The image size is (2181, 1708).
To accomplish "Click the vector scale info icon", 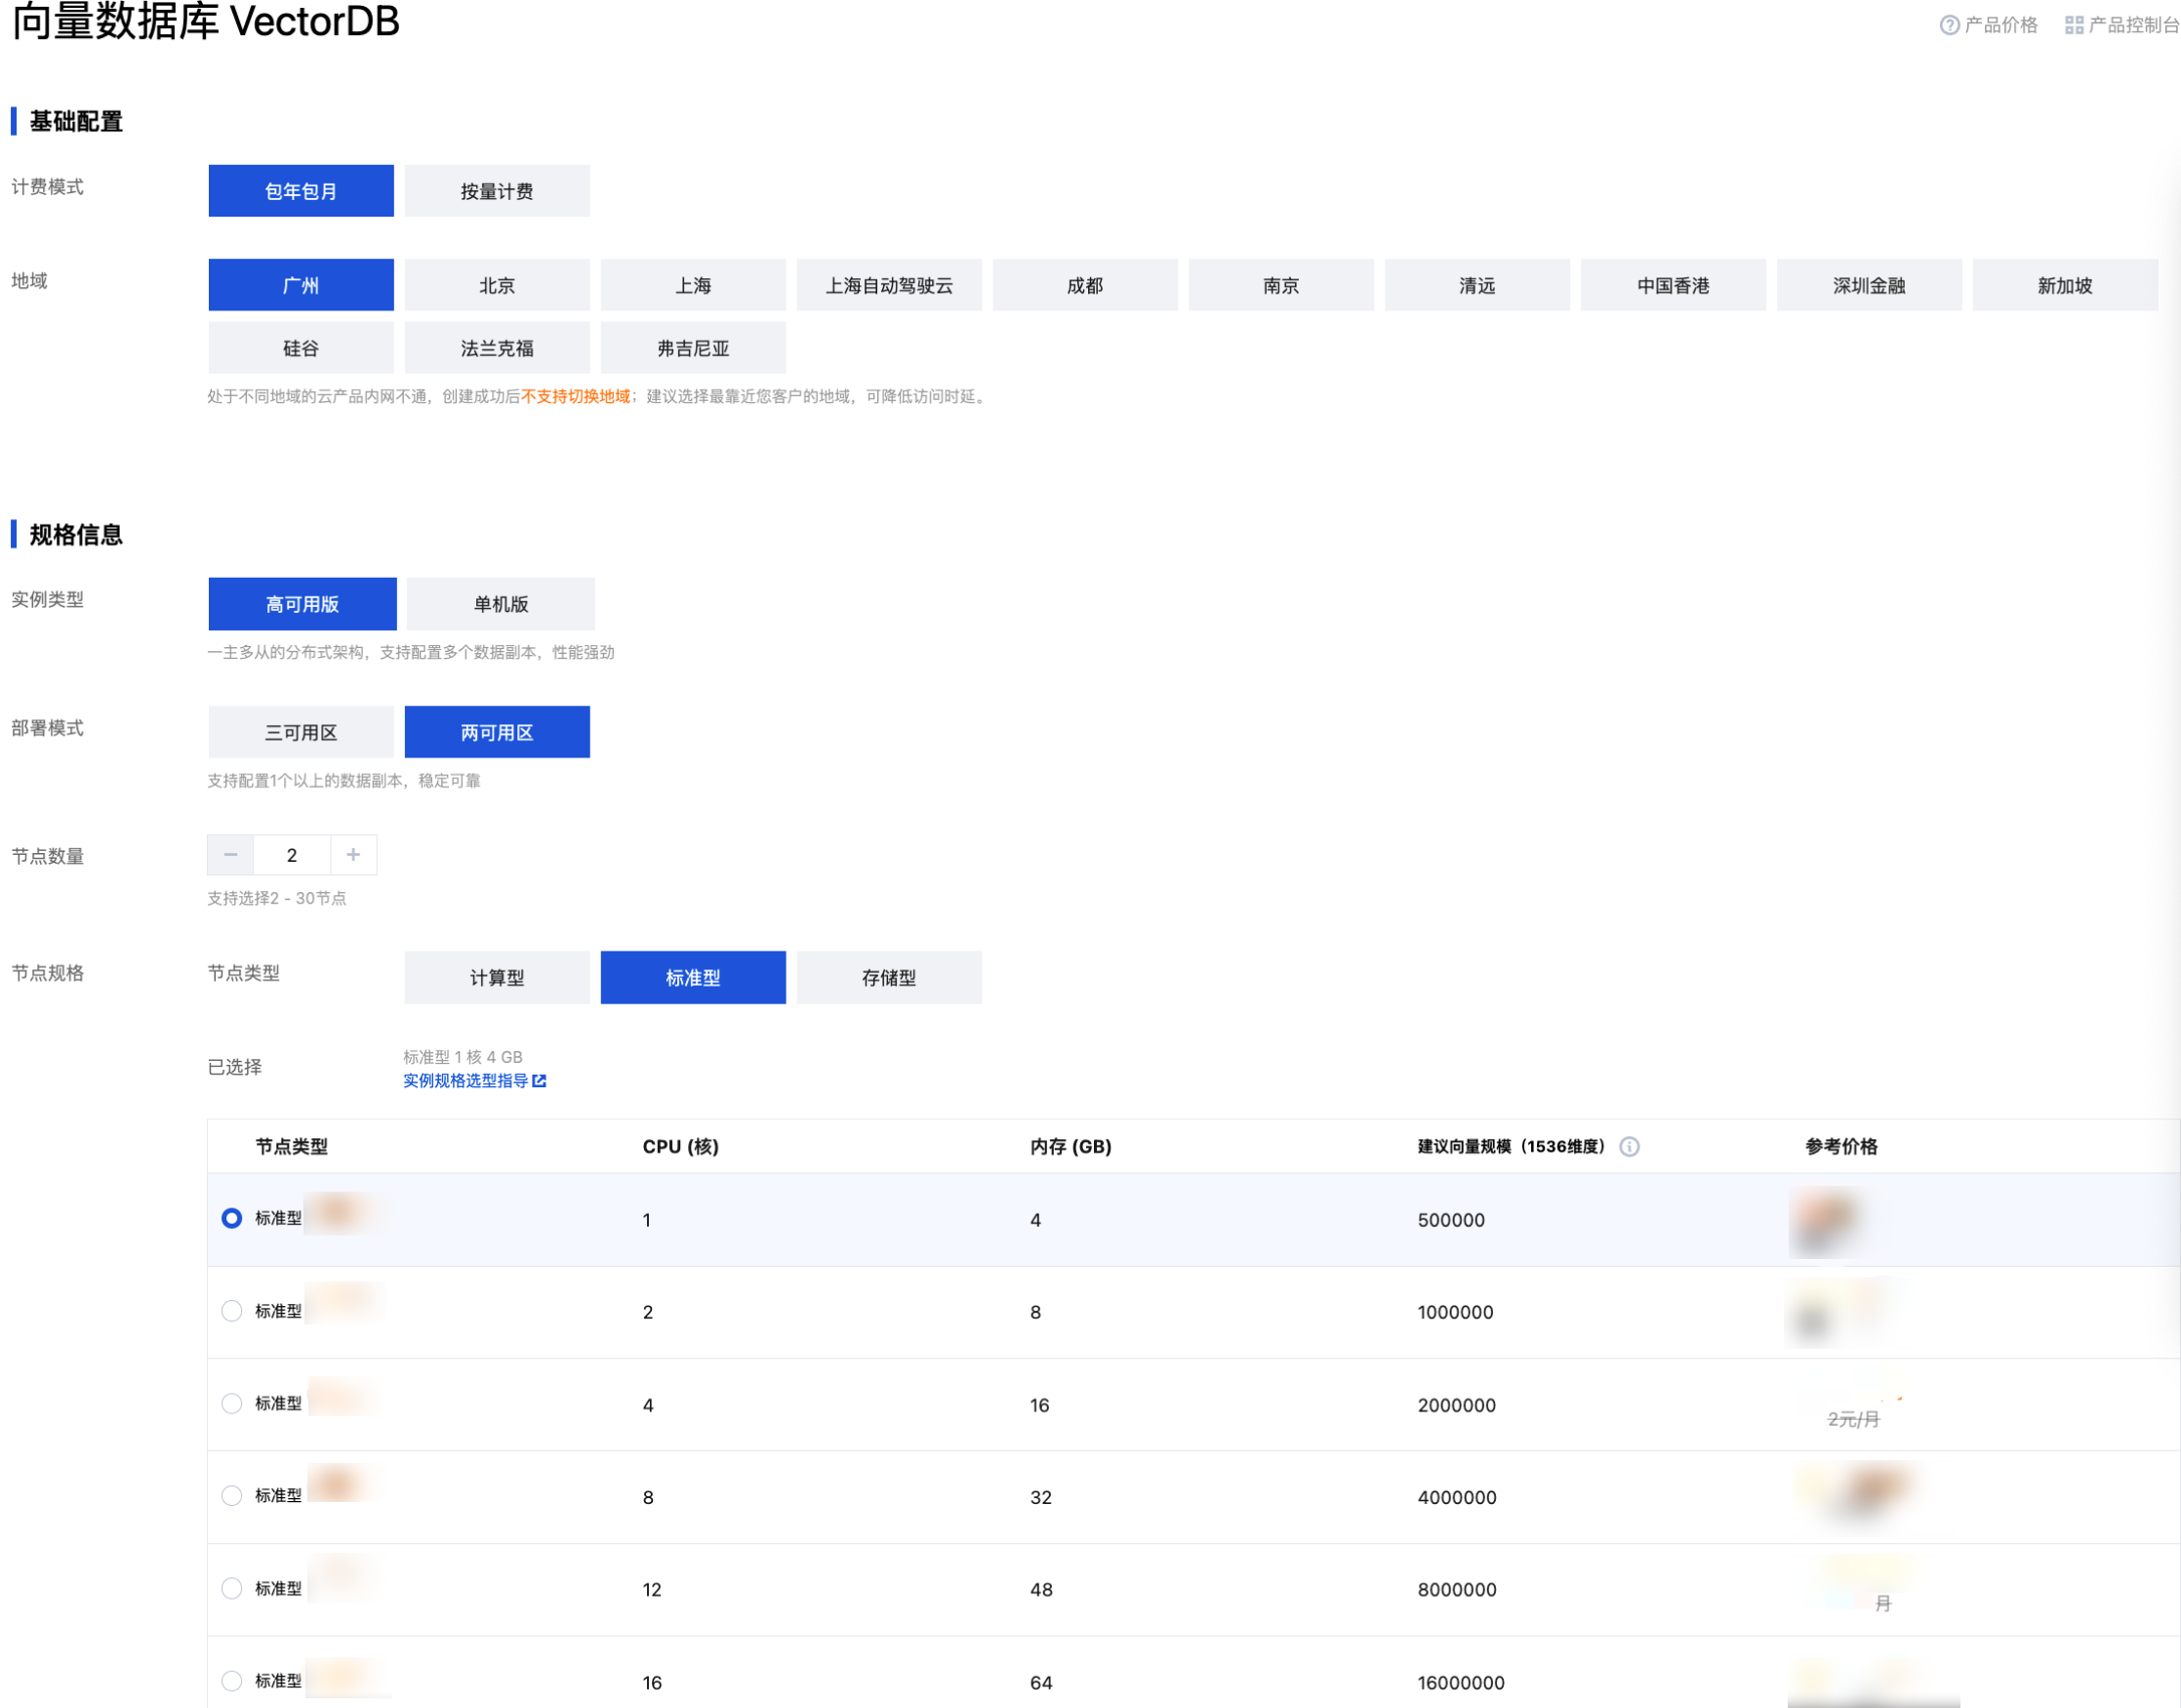I will pyautogui.click(x=1629, y=1147).
